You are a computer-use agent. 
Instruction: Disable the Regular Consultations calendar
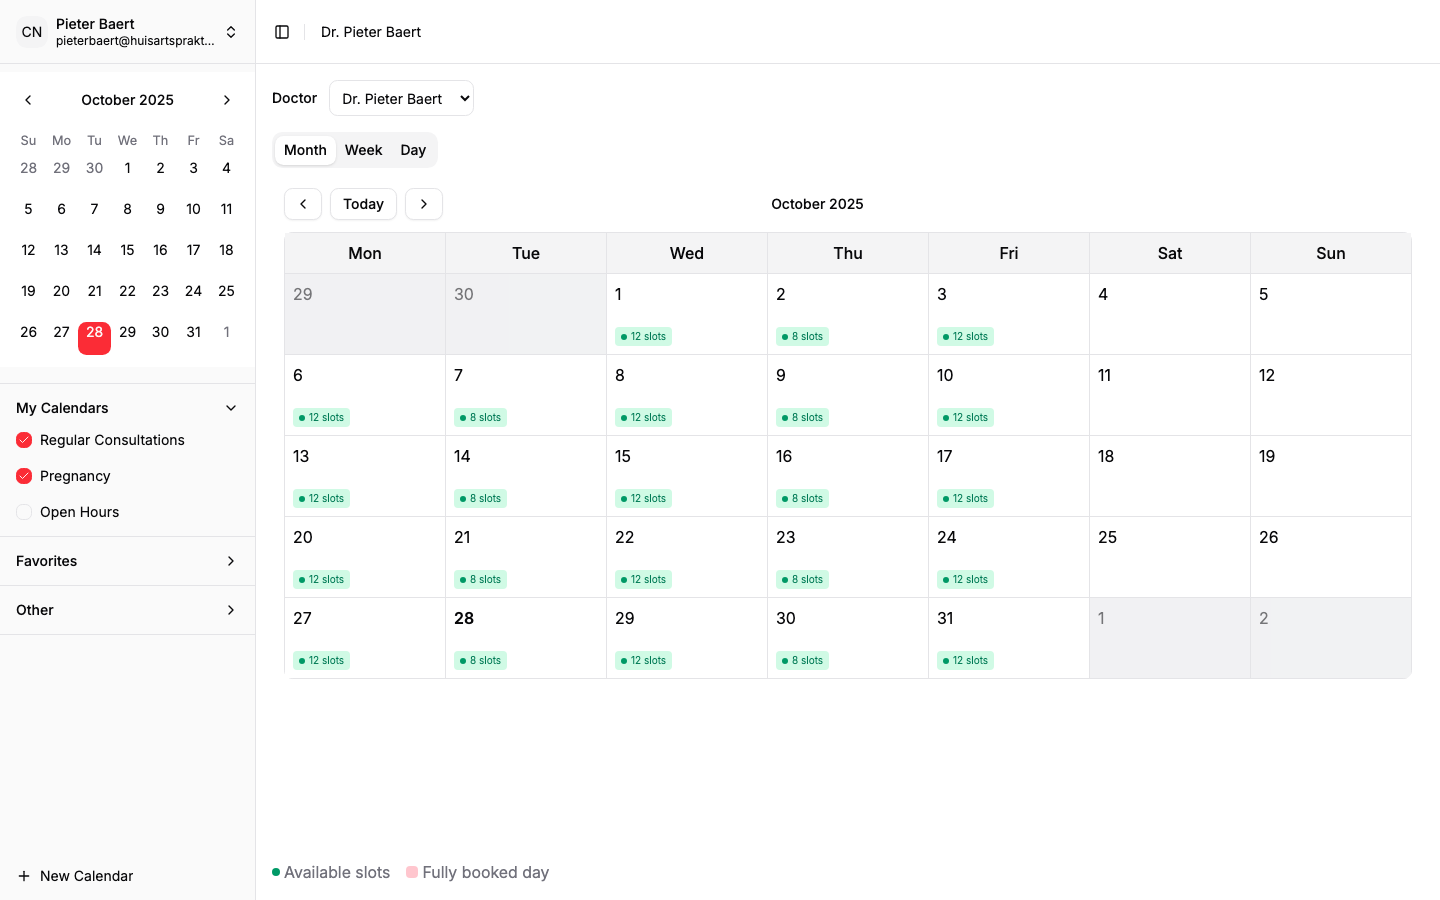click(23, 440)
